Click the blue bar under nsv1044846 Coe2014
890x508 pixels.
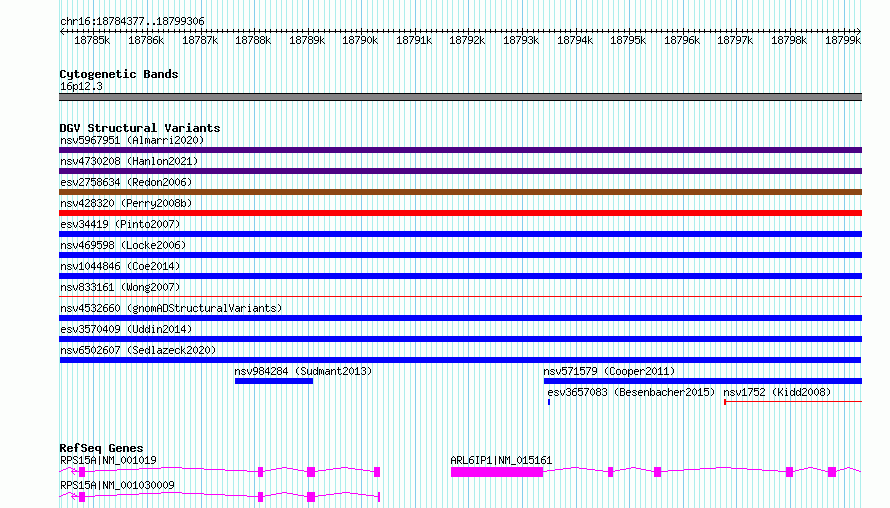click(x=460, y=276)
